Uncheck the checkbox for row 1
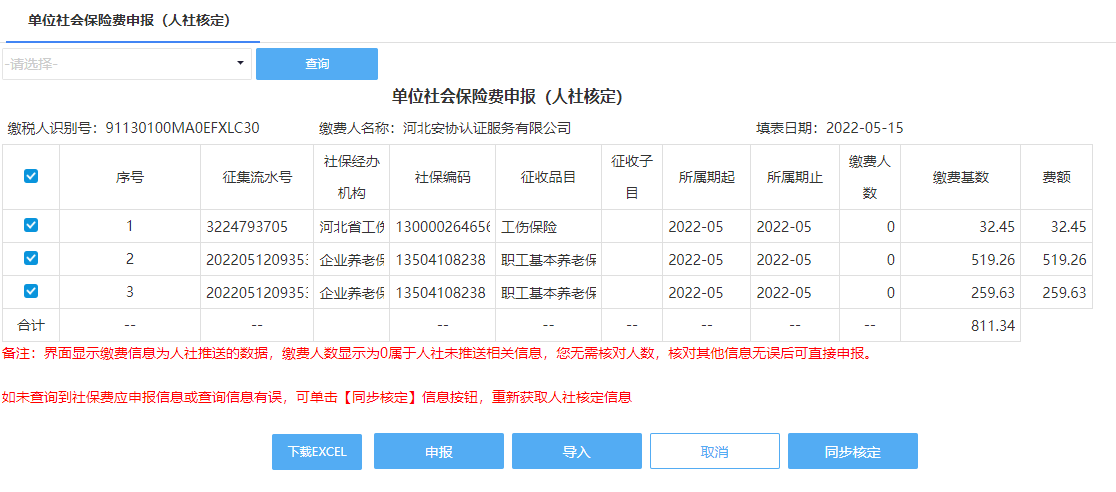The image size is (1116, 492). click(x=31, y=226)
